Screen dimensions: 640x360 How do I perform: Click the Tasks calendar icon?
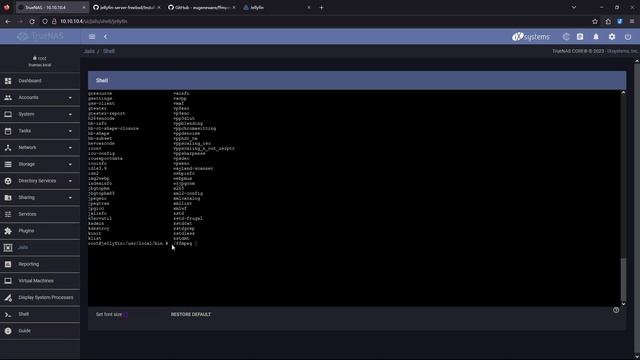[x=8, y=131]
